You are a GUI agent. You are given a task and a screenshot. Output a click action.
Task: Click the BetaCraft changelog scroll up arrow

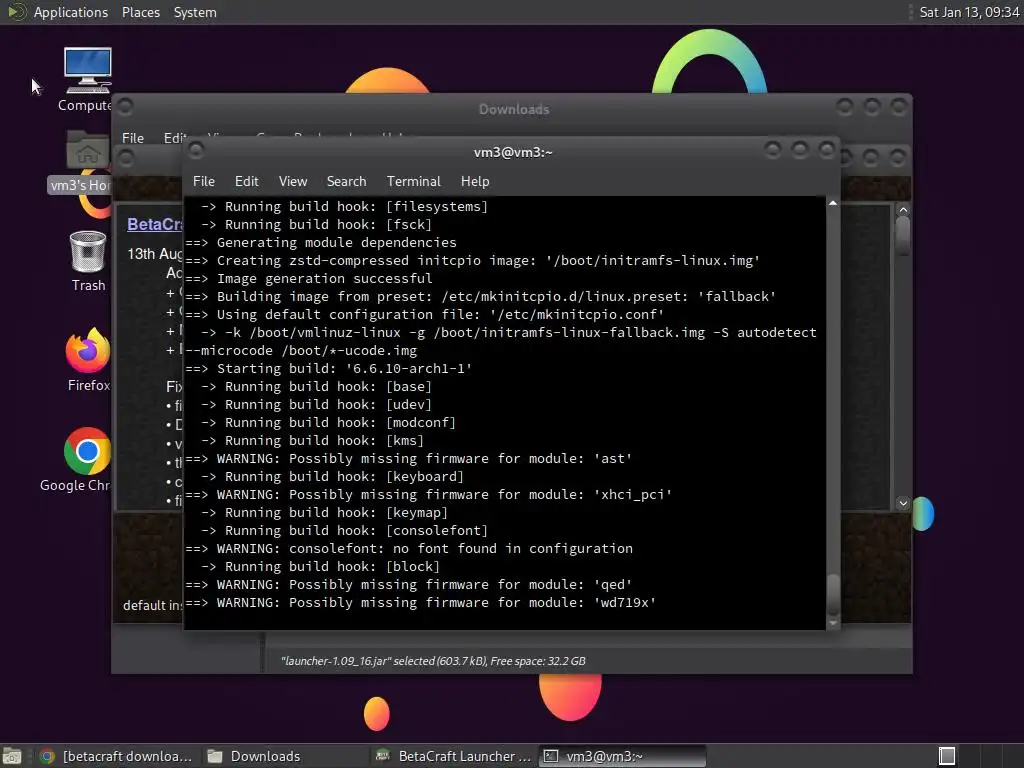coord(903,210)
